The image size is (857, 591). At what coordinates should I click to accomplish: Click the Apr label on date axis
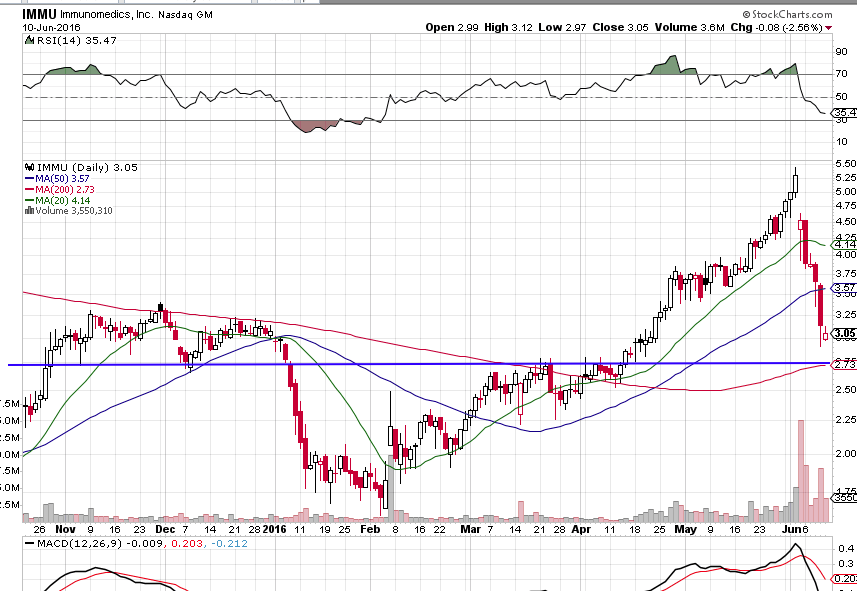click(x=580, y=529)
